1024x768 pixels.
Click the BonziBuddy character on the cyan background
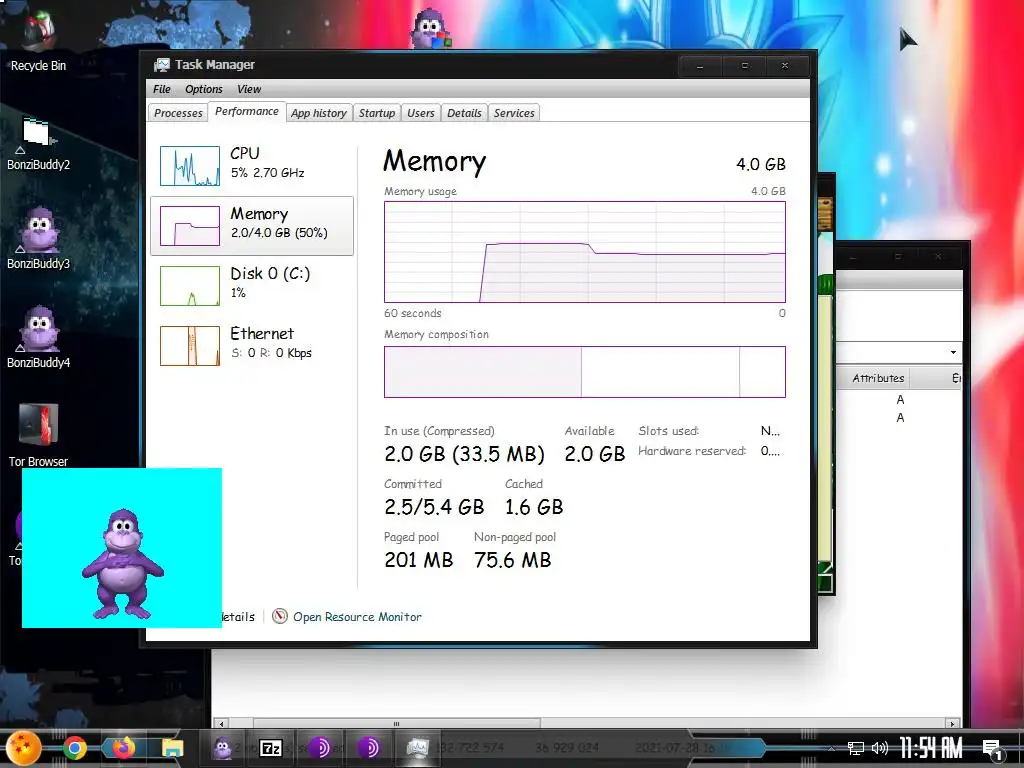[122, 564]
